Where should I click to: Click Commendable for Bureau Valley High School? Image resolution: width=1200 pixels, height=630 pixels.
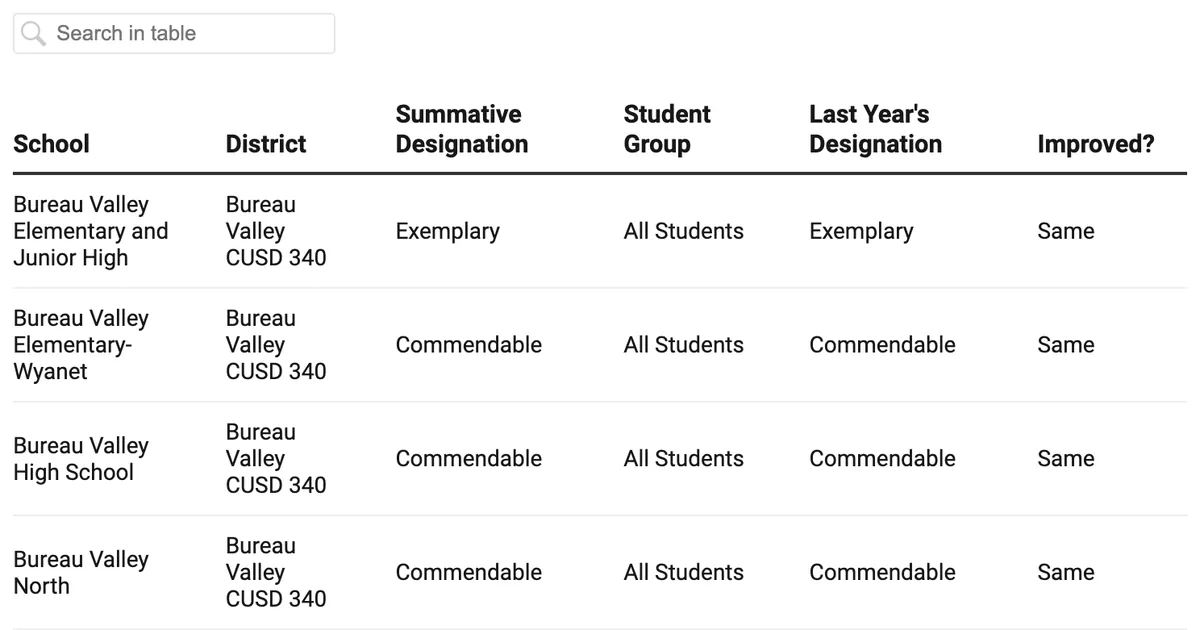tap(469, 458)
